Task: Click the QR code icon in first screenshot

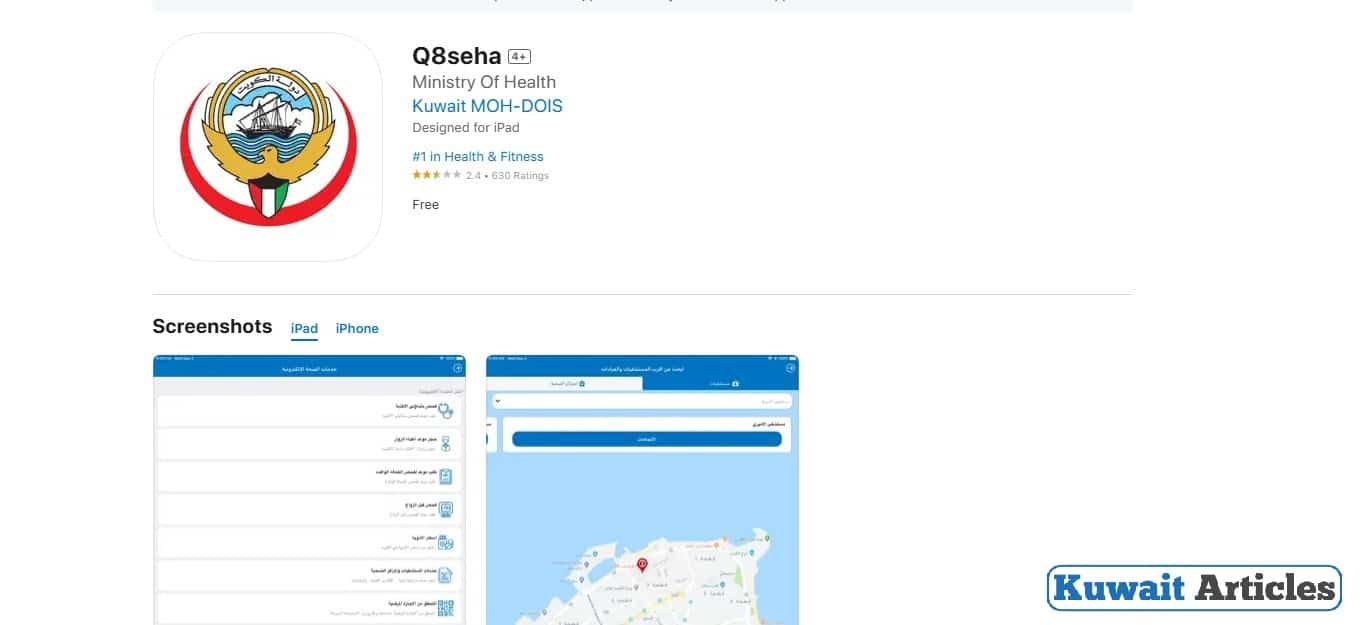Action: [x=446, y=608]
